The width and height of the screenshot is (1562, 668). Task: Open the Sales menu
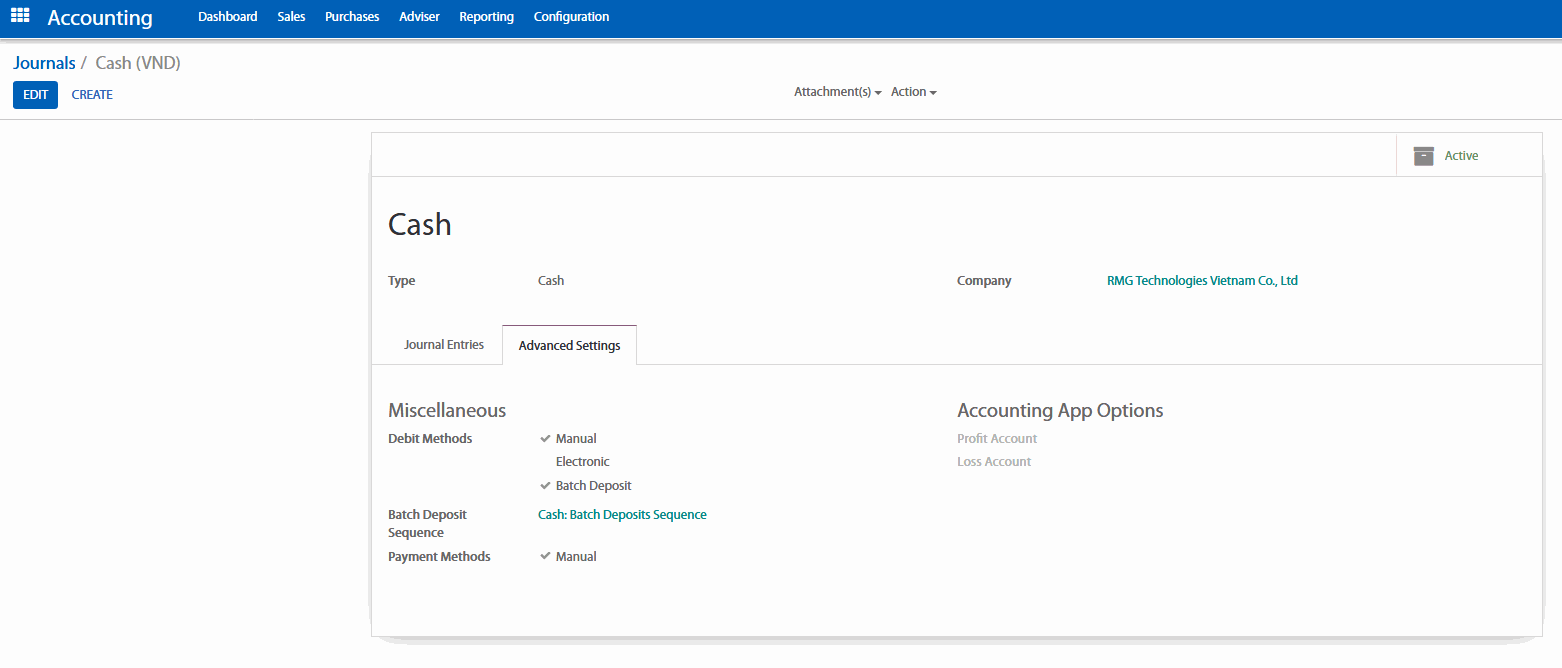pos(291,17)
